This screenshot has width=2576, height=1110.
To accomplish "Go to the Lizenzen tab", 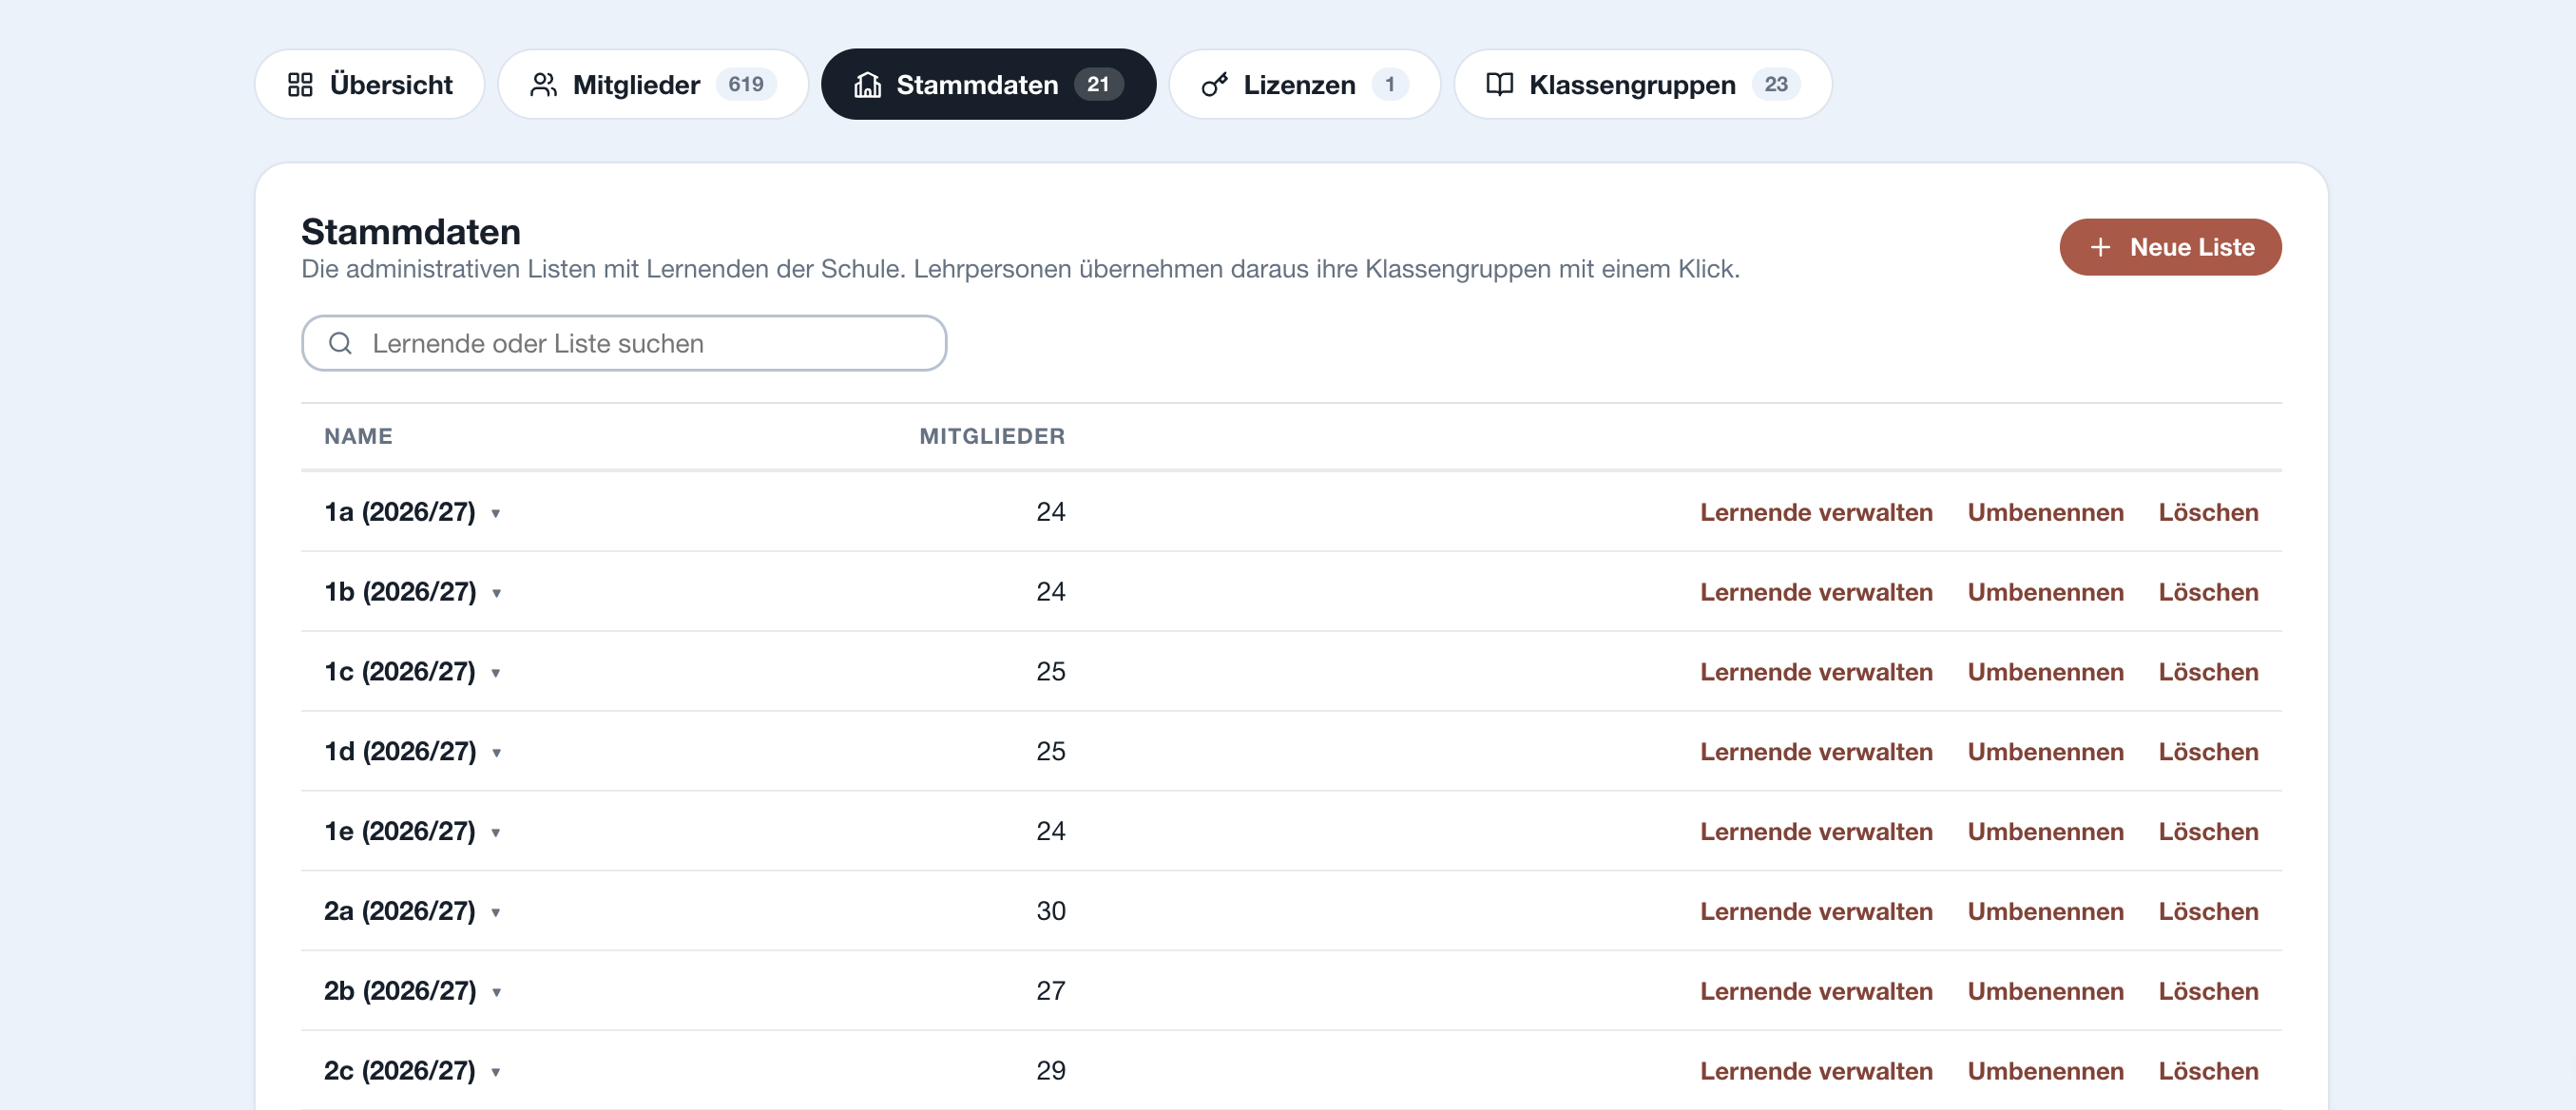I will 1304,84.
